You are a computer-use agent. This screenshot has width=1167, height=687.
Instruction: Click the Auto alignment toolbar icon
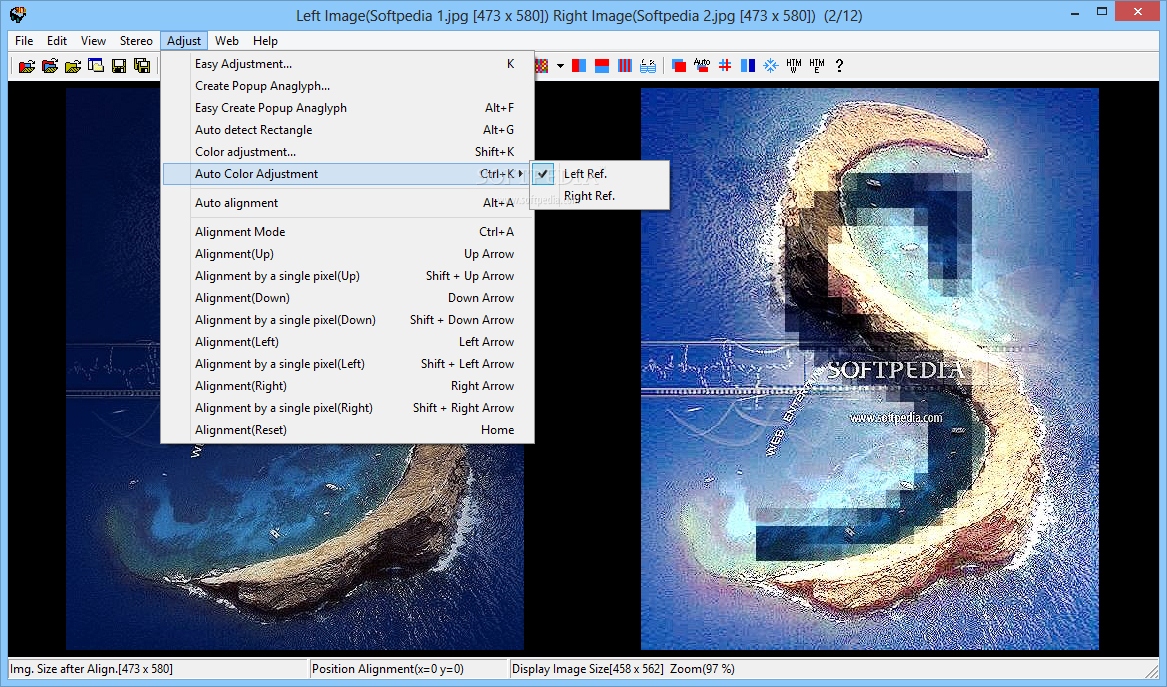tap(702, 65)
